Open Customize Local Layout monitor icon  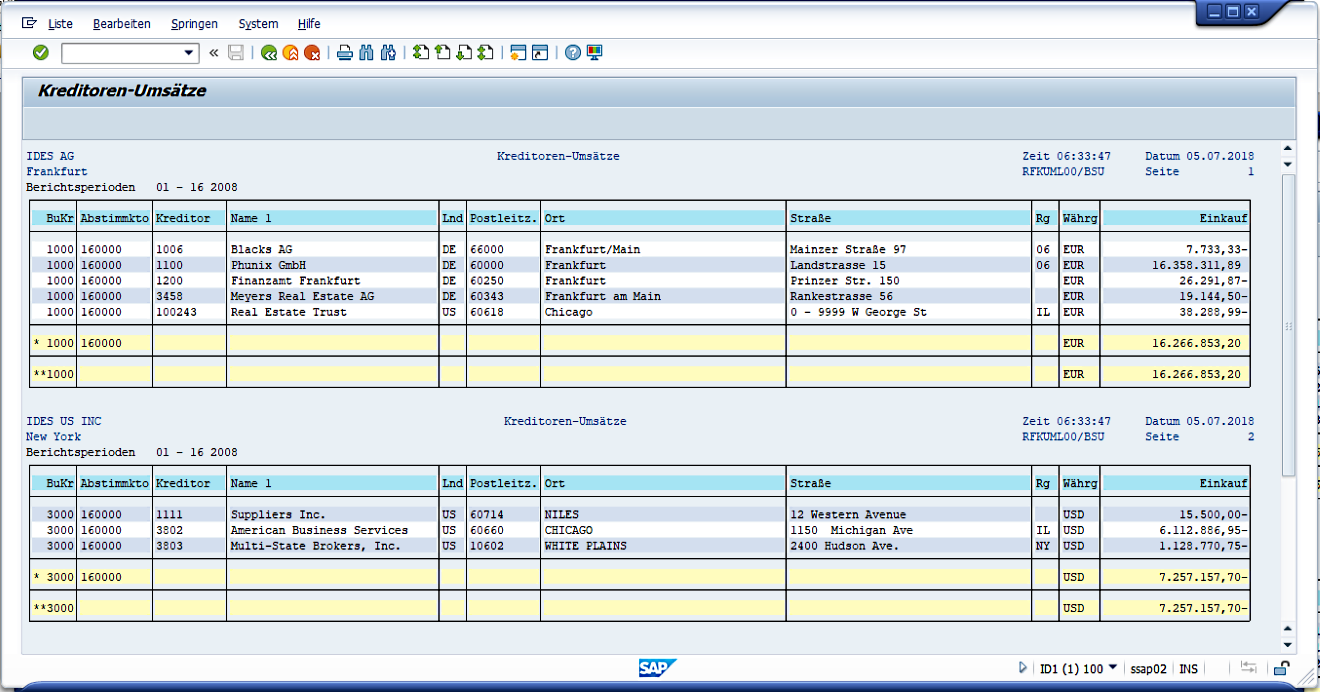(595, 53)
